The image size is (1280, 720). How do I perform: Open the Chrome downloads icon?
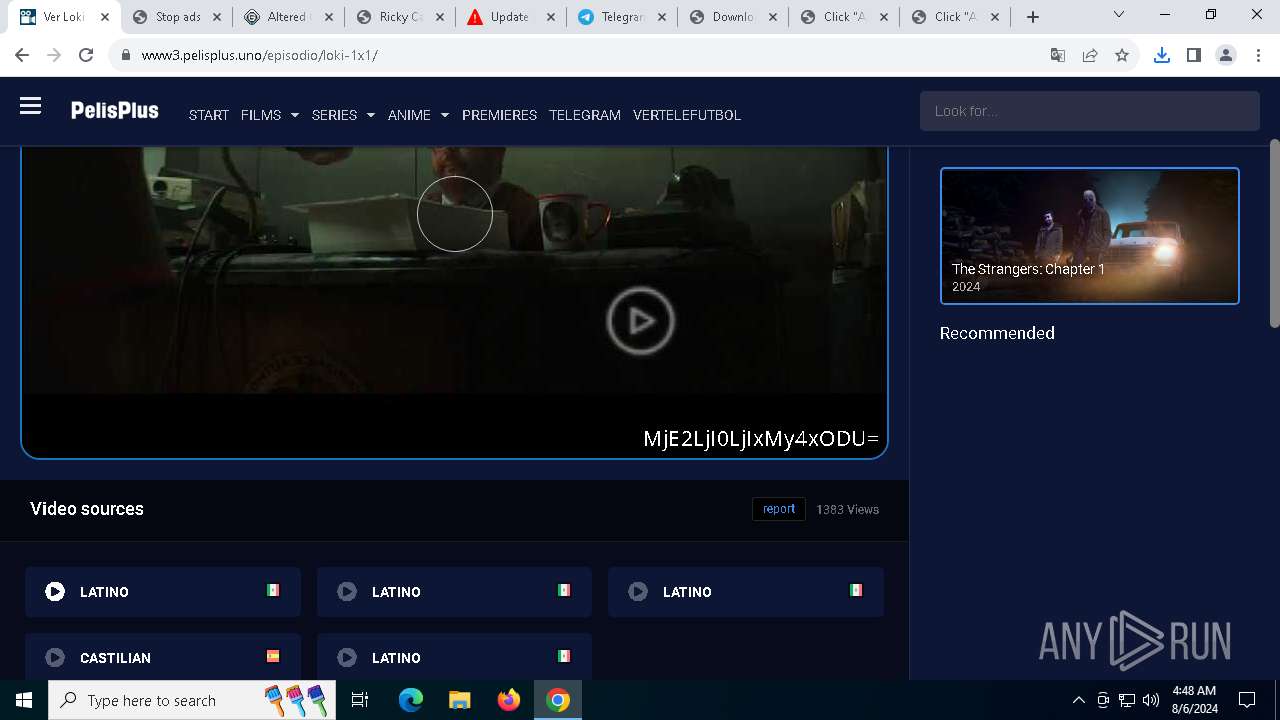coord(1162,55)
